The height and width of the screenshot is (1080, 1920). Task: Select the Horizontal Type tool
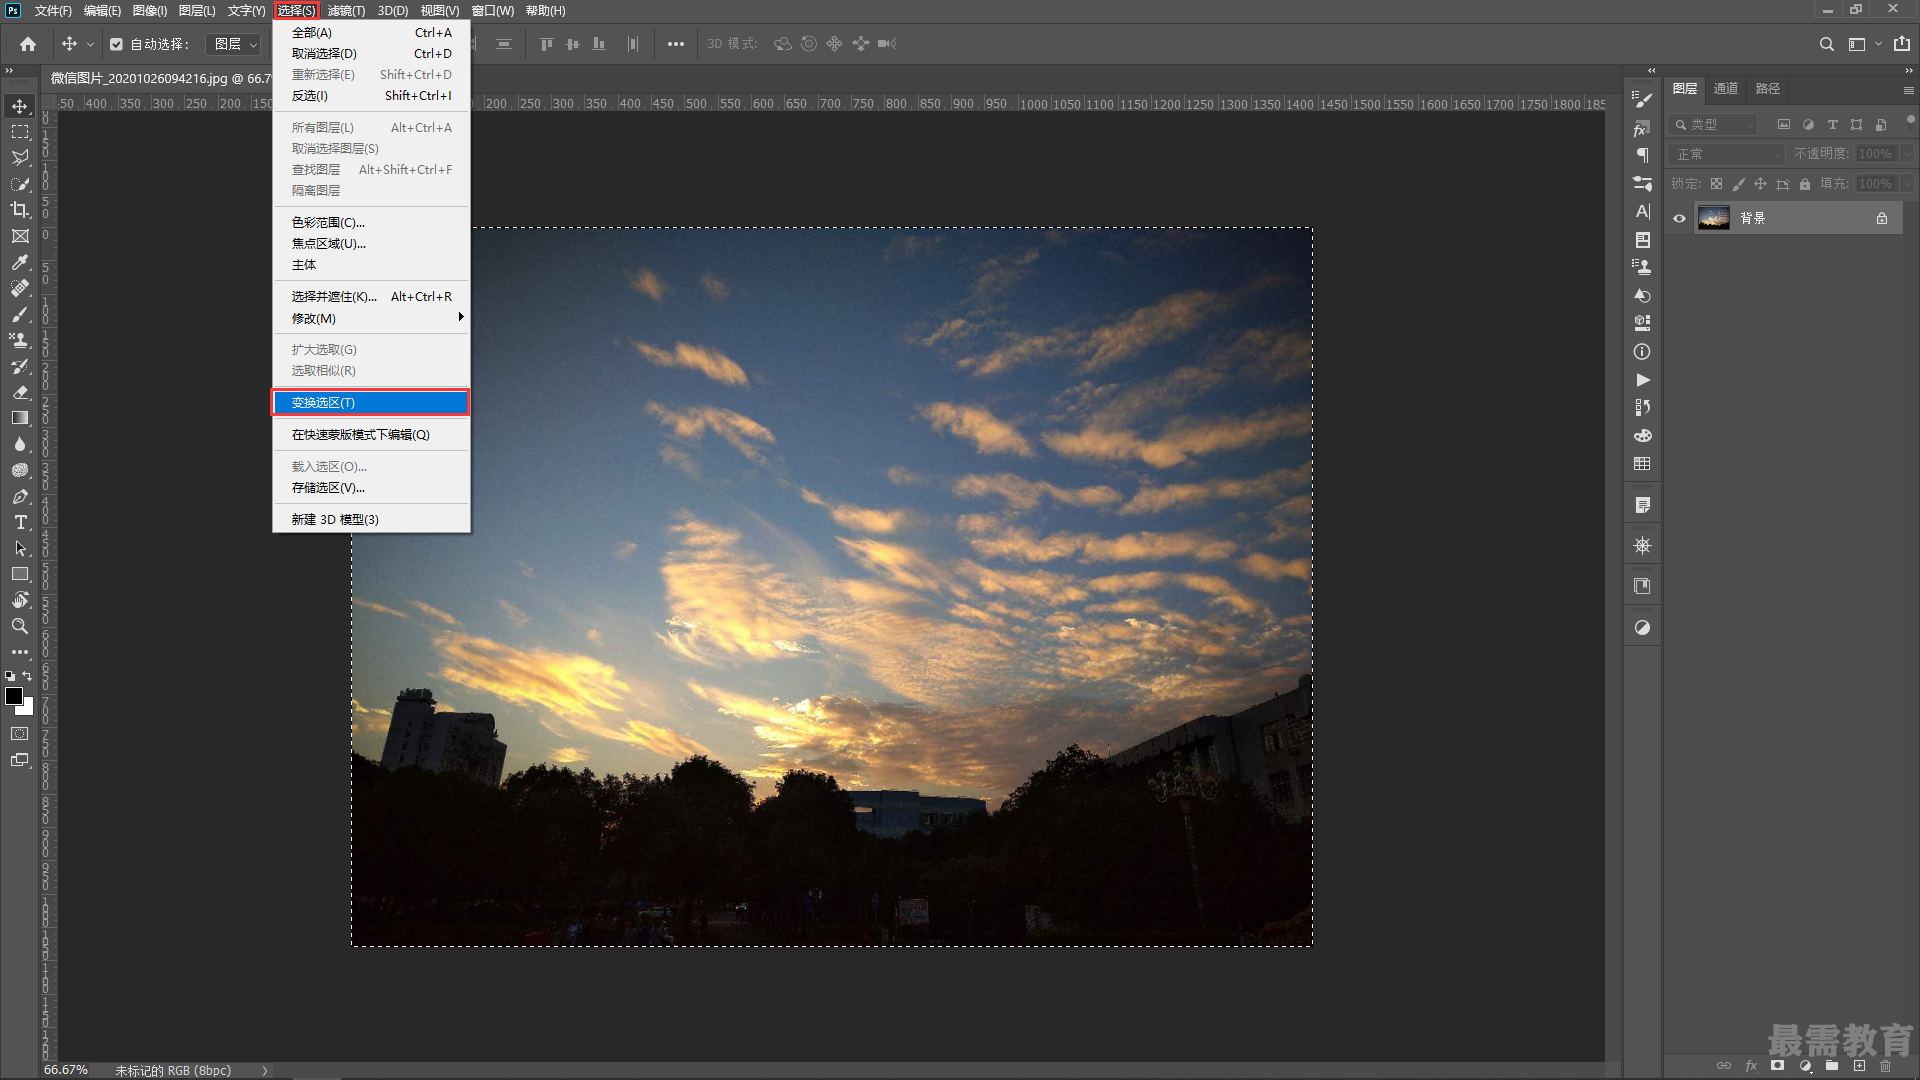20,522
